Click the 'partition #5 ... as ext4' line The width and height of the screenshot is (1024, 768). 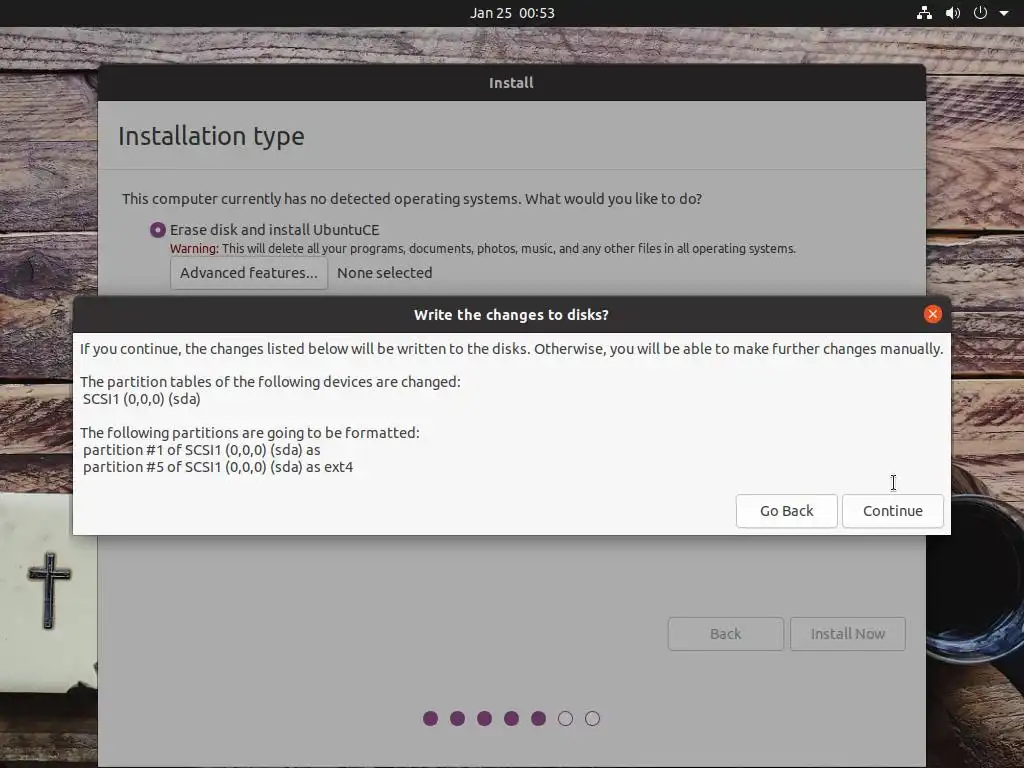[218, 467]
